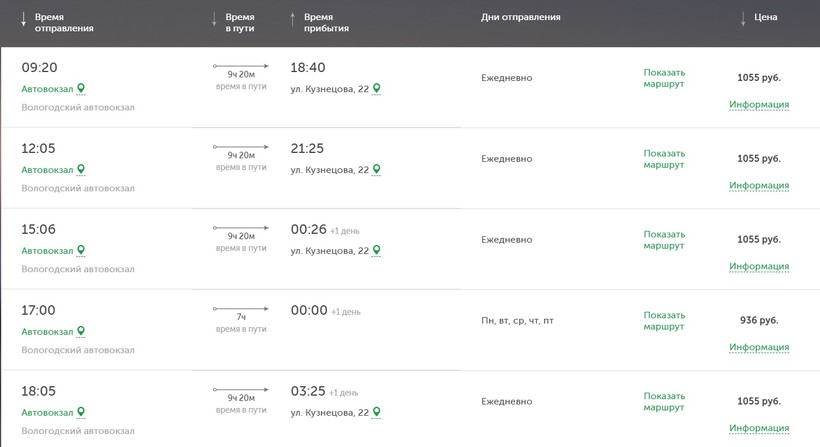This screenshot has height=447, width=820.
Task: Click map pin next to 21:25 arrival address
Action: click(377, 169)
